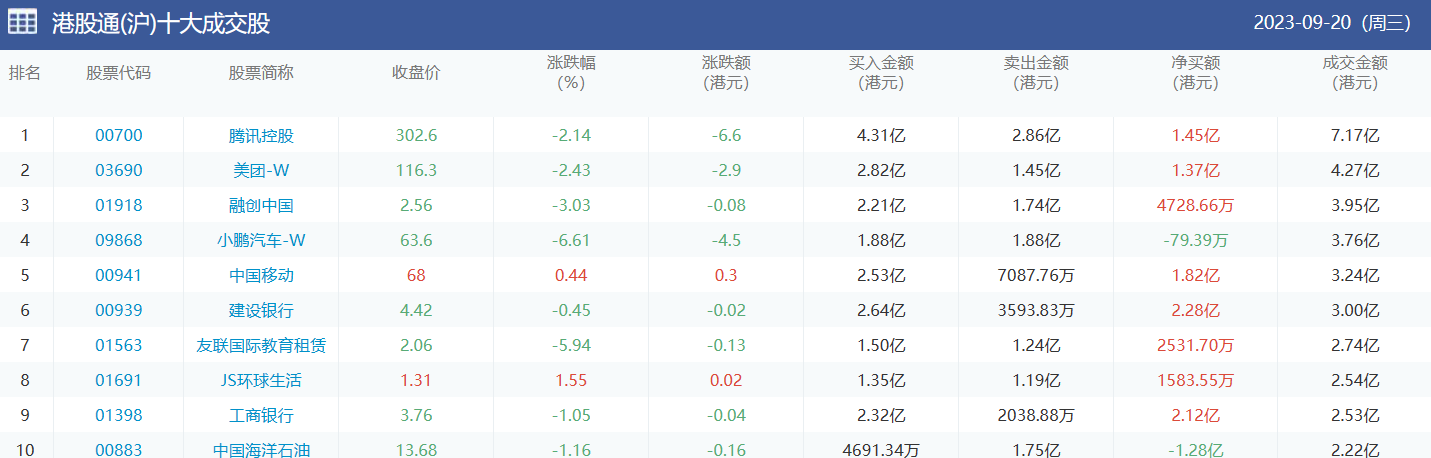This screenshot has width=1431, height=458.
Task: Open stock code 00939
Action: (119, 310)
